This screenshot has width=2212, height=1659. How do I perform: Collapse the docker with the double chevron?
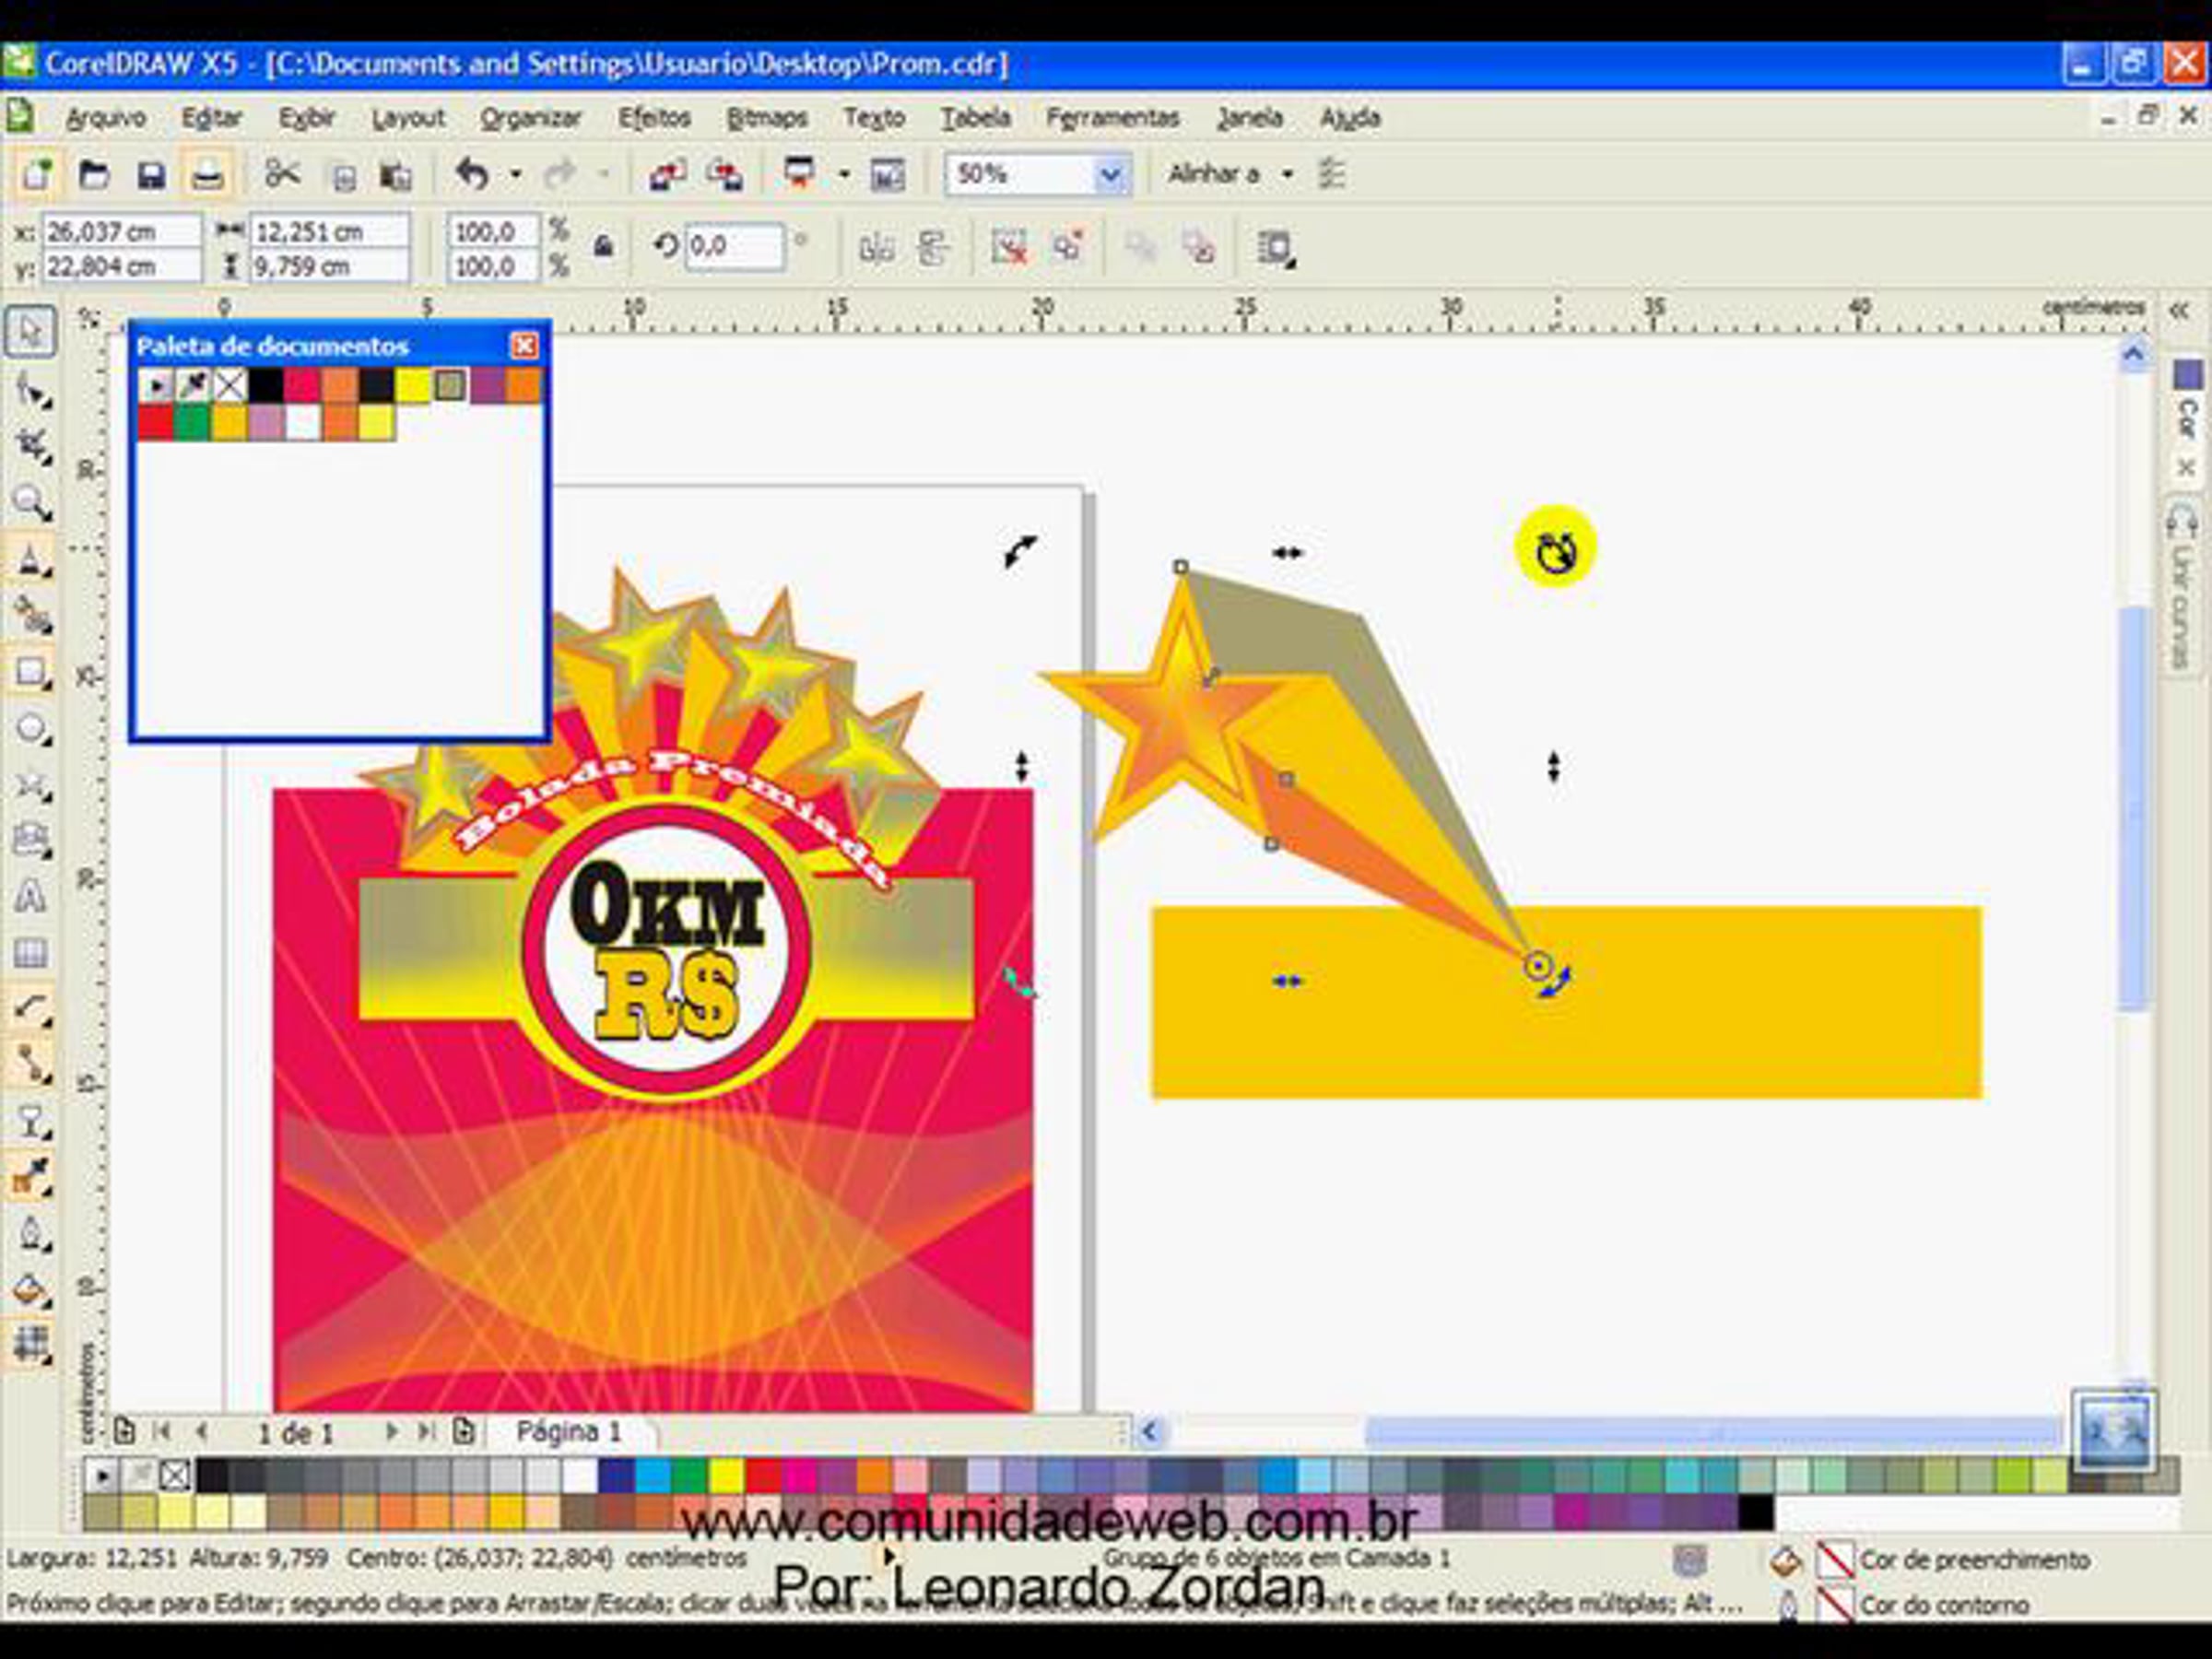pos(2180,311)
